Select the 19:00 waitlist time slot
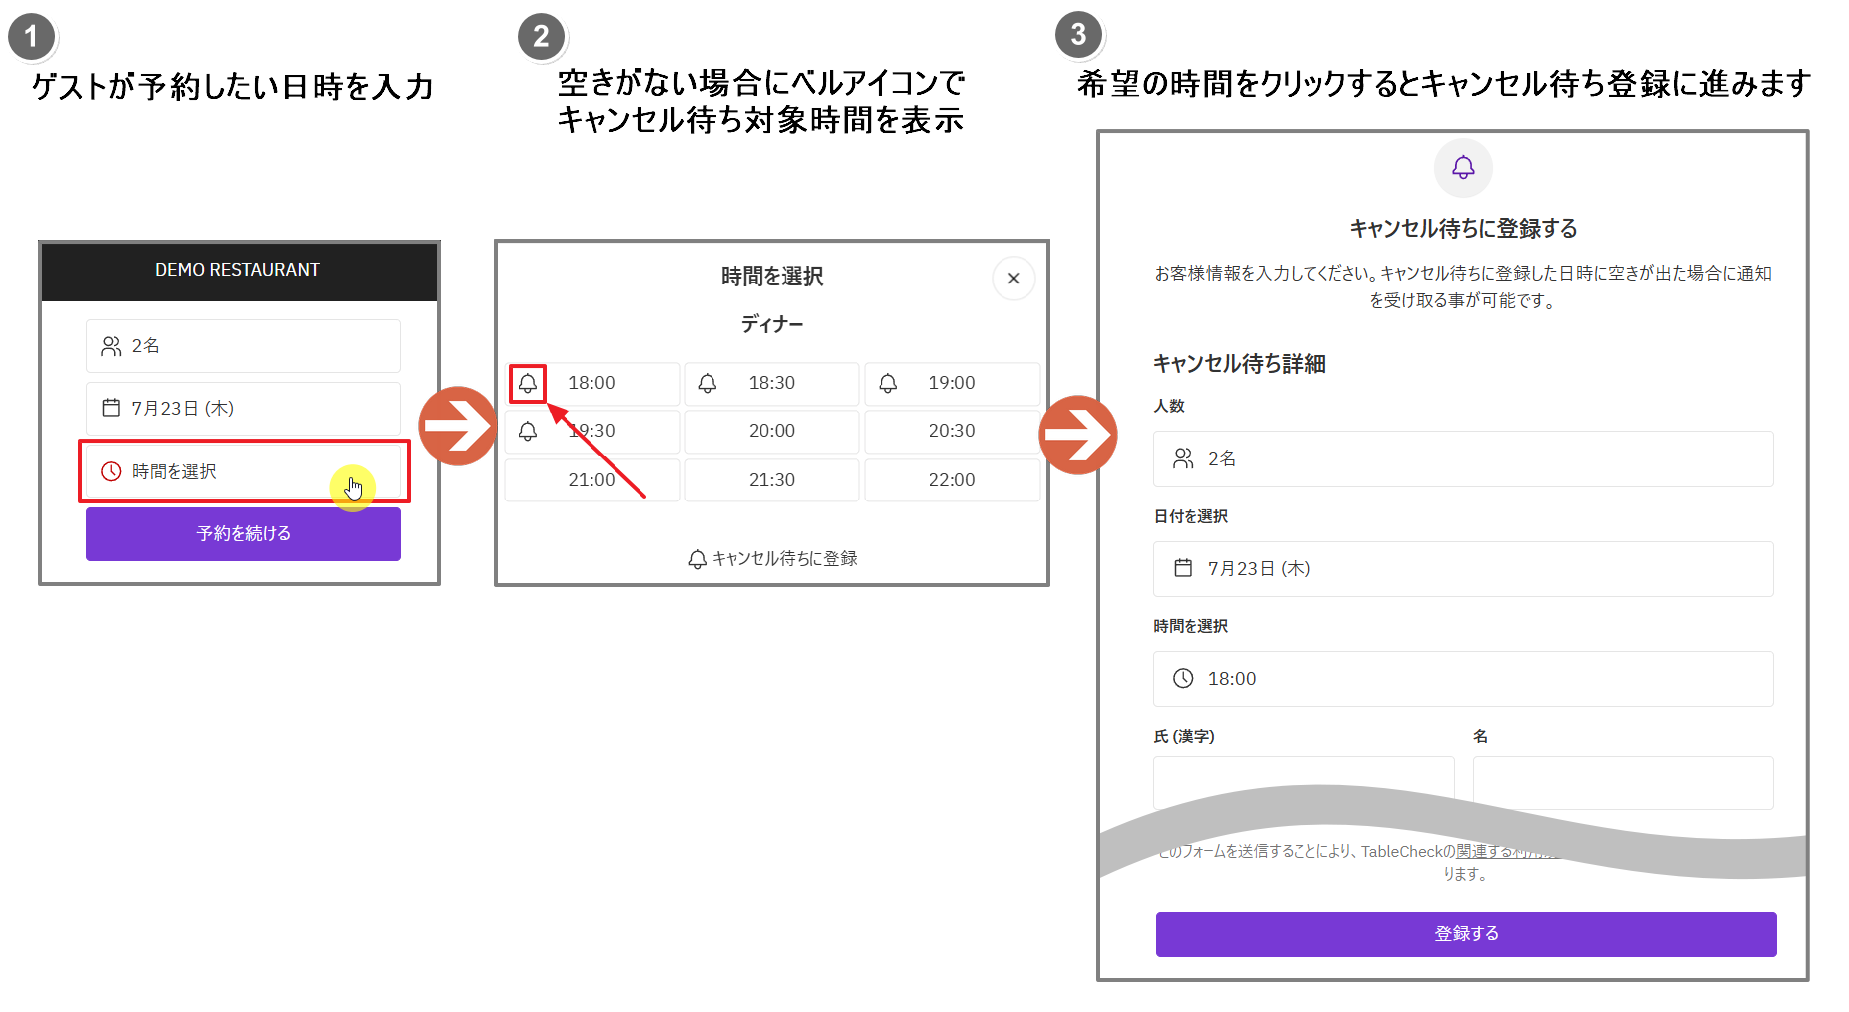The height and width of the screenshot is (1012, 1849). tap(952, 384)
